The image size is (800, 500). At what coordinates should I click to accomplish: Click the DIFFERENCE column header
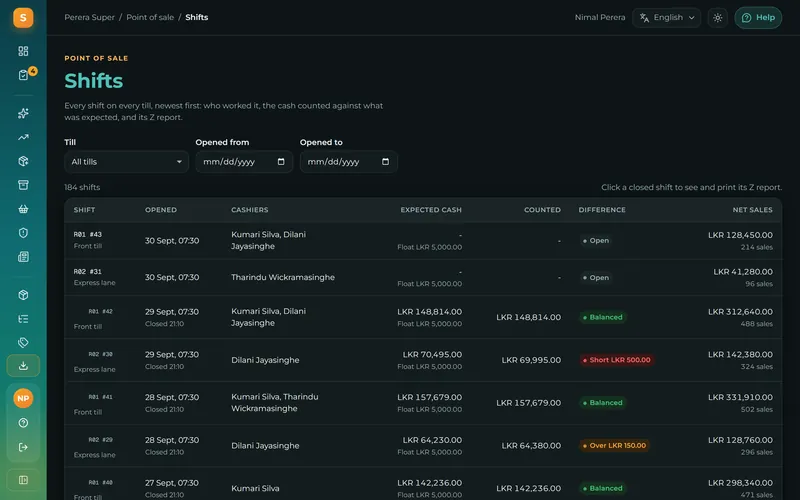point(602,210)
